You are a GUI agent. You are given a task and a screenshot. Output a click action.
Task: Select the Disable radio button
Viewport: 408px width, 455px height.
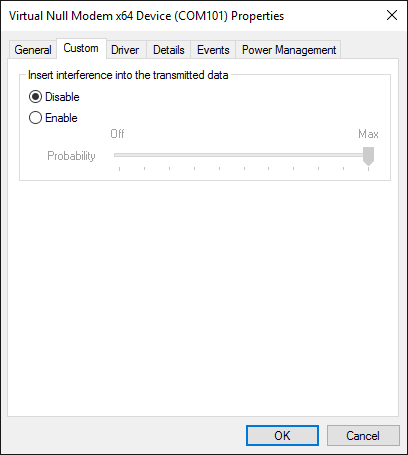[x=35, y=97]
